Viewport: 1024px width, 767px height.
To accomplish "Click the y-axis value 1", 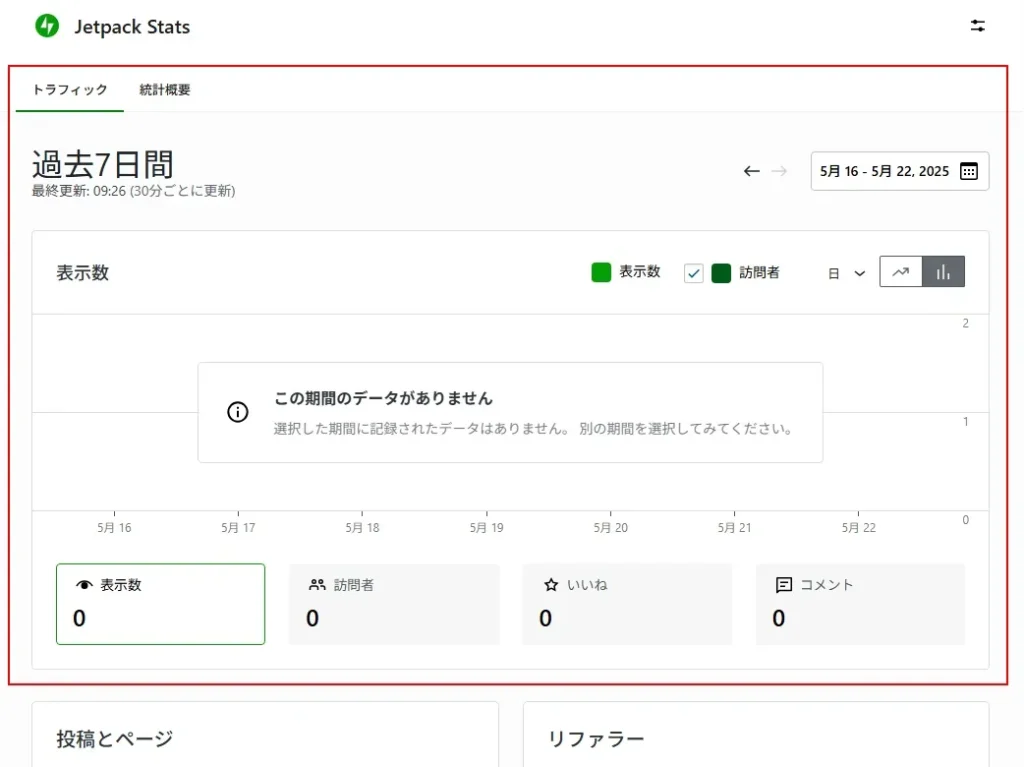I will click(x=965, y=422).
